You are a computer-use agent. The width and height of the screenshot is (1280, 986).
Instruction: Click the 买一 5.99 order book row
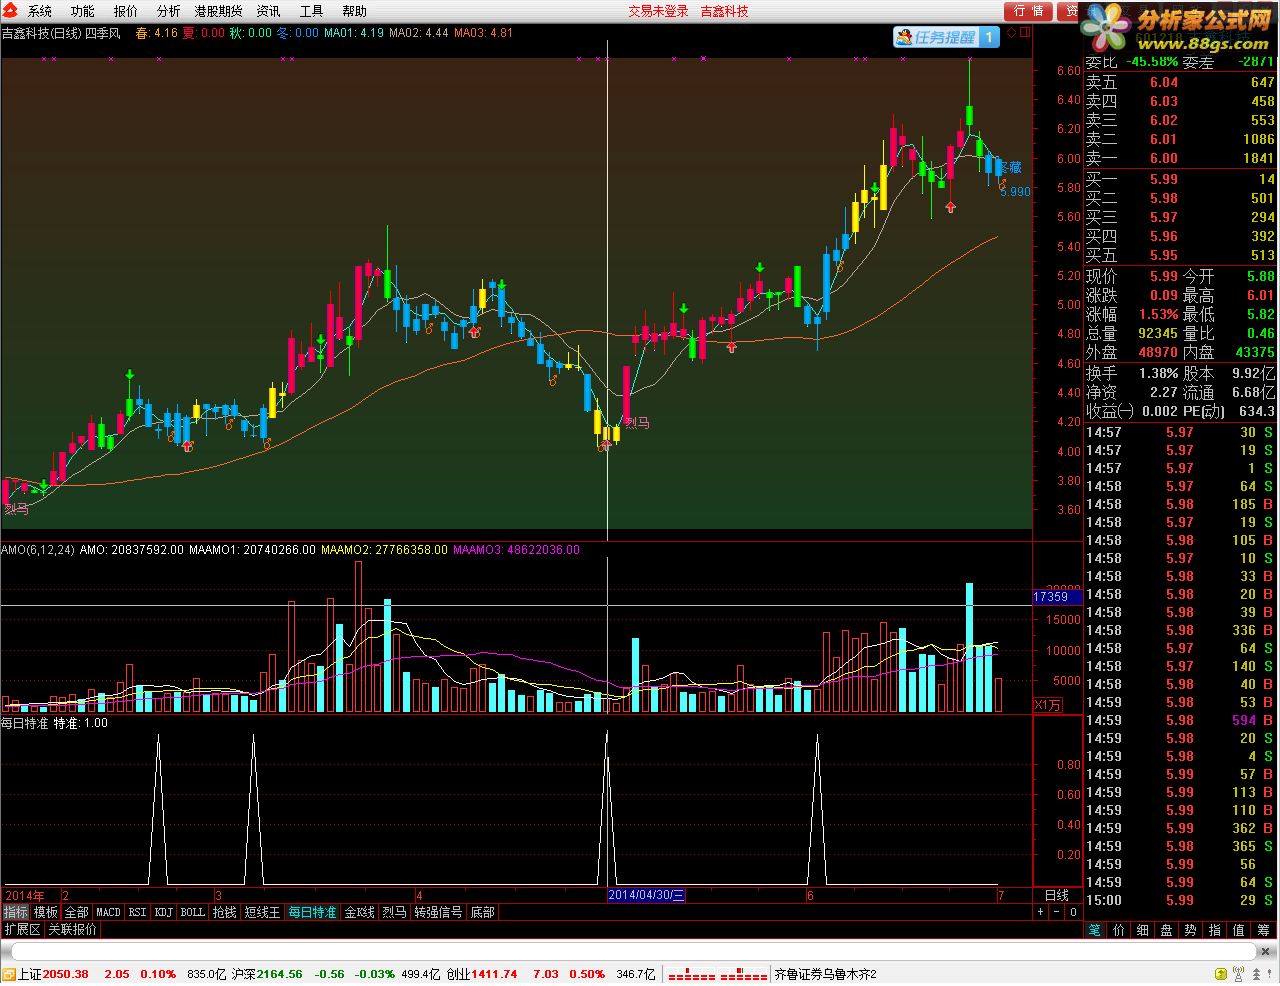1181,179
